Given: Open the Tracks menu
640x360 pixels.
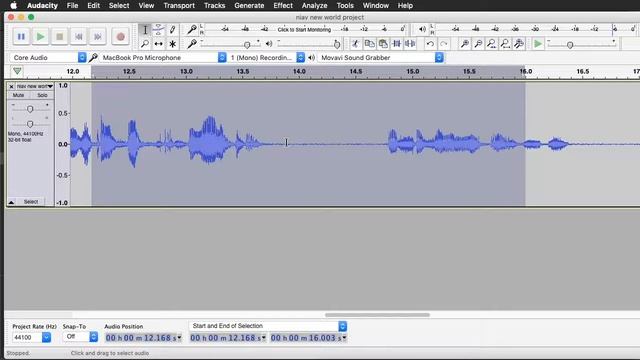Looking at the screenshot, I should point(214,6).
